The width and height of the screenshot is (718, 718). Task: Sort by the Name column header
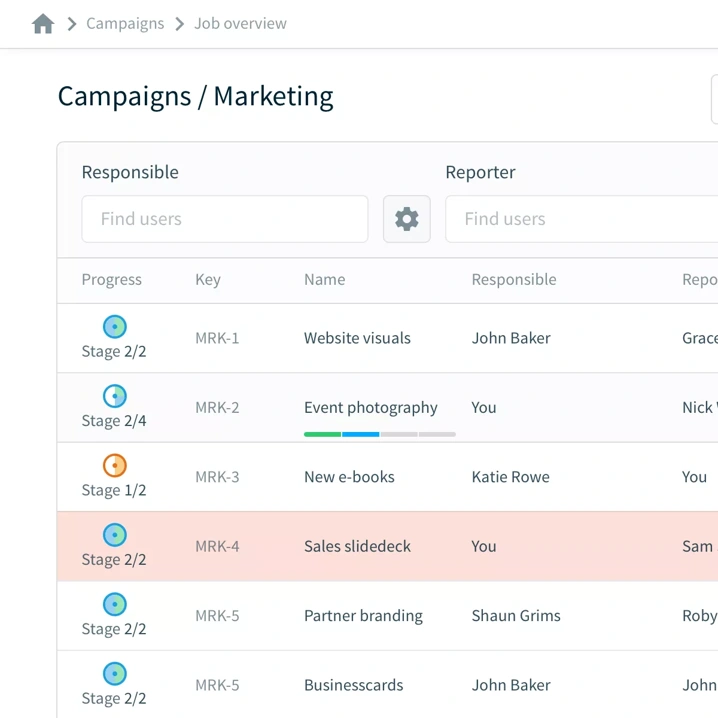(324, 280)
